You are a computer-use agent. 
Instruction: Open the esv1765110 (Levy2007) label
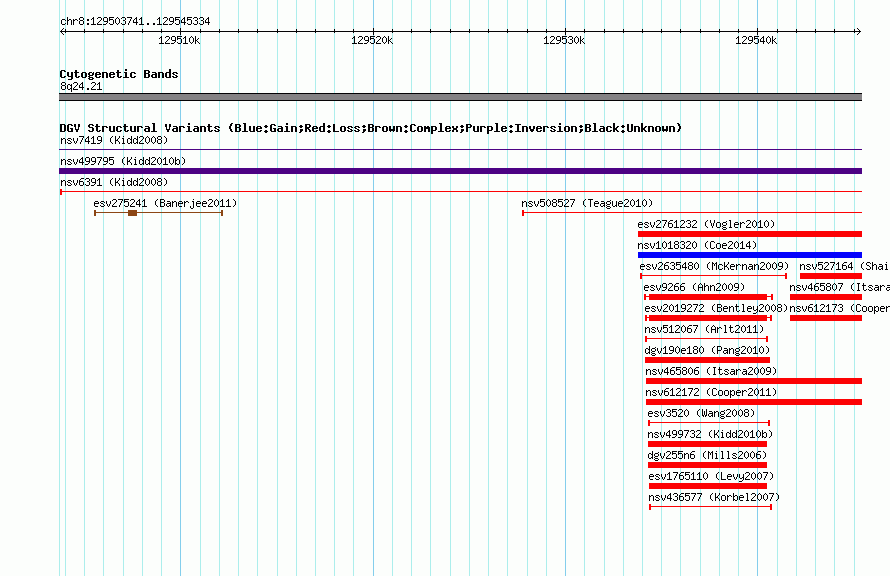pos(711,476)
